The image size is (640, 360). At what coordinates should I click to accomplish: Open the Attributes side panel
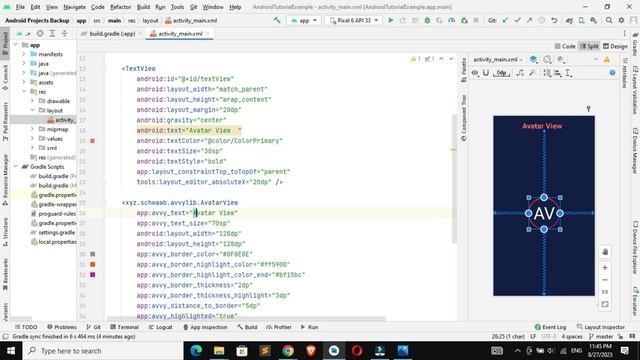pos(624,73)
